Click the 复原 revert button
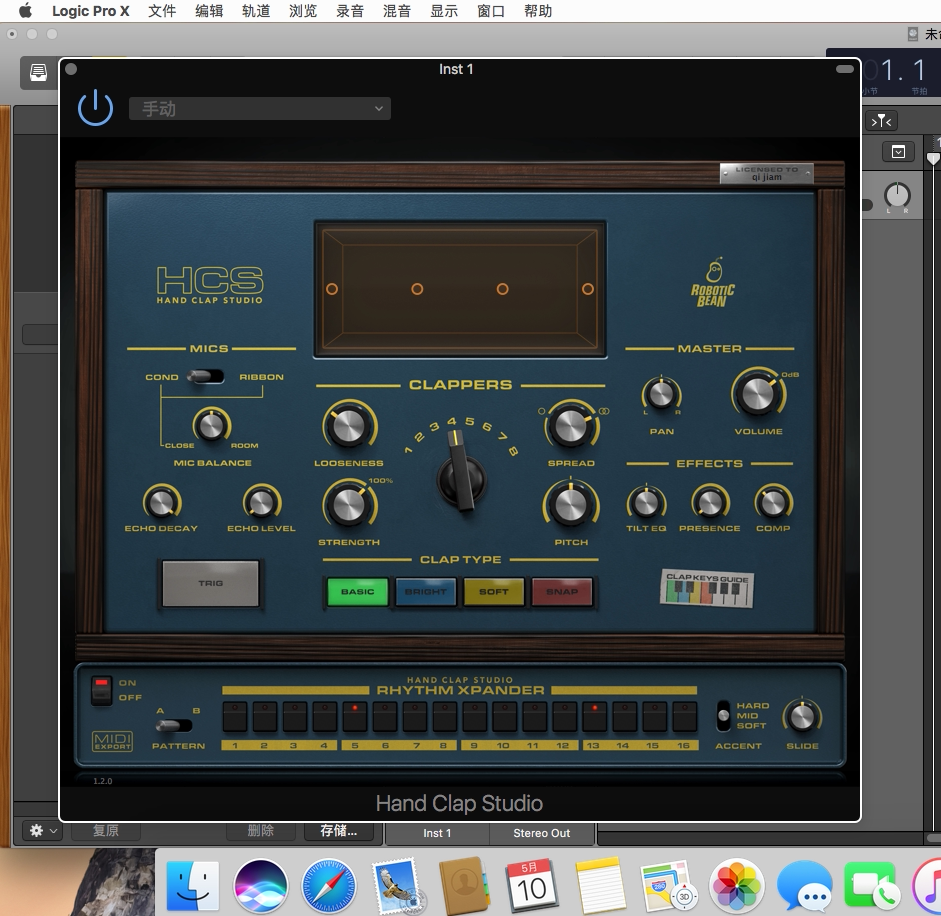Screen dimensions: 941x916 point(106,831)
